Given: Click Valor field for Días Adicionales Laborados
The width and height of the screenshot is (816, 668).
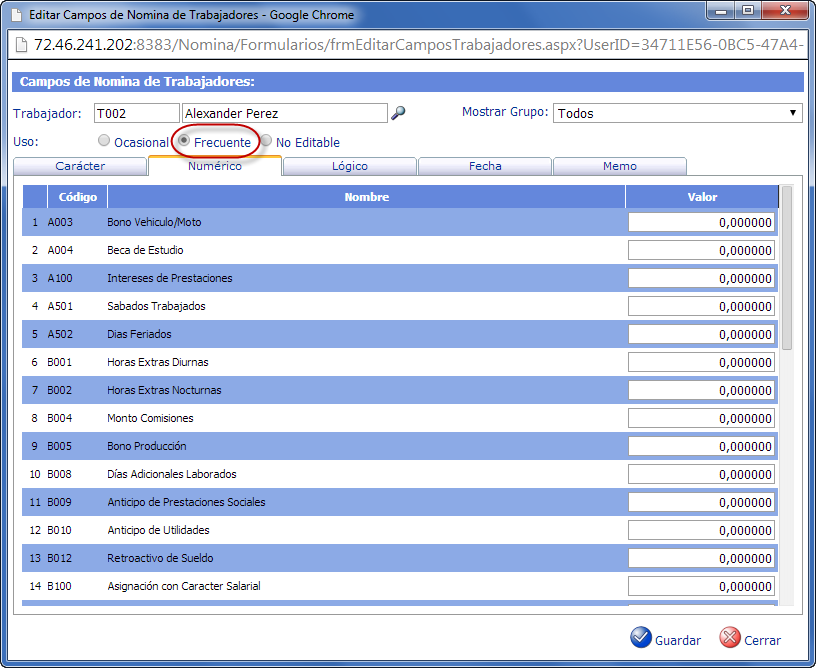Looking at the screenshot, I should click(x=701, y=474).
